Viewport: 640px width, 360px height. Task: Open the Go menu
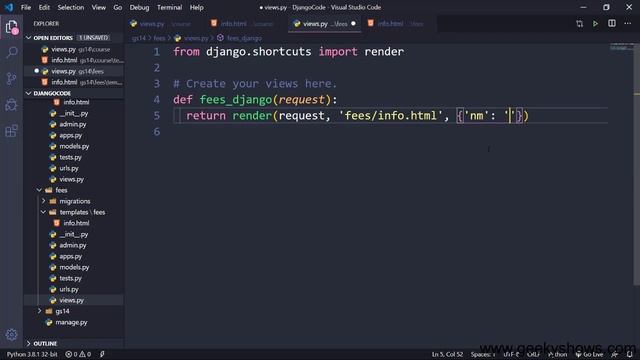click(118, 7)
